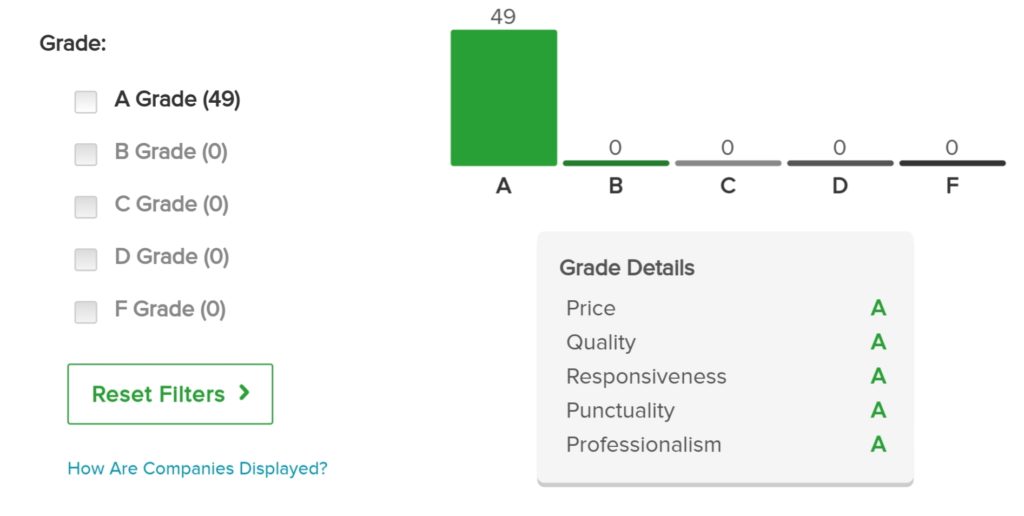
Task: Click the Grade Details heading
Action: pos(627,268)
